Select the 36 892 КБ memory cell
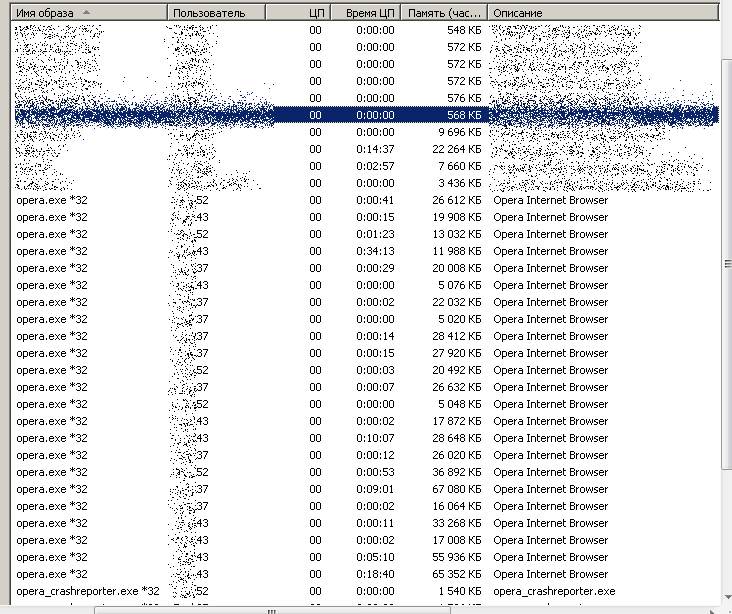Image resolution: width=732 pixels, height=614 pixels. click(457, 472)
